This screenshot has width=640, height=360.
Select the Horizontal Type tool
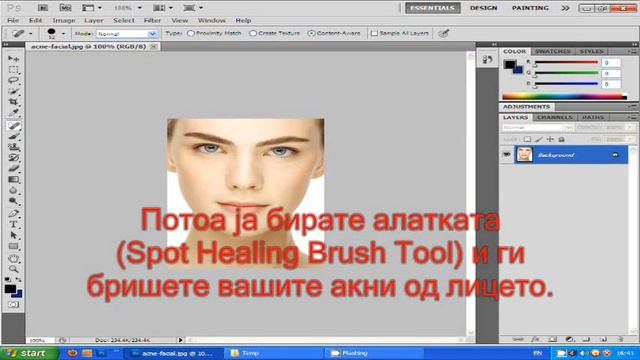coord(13,224)
